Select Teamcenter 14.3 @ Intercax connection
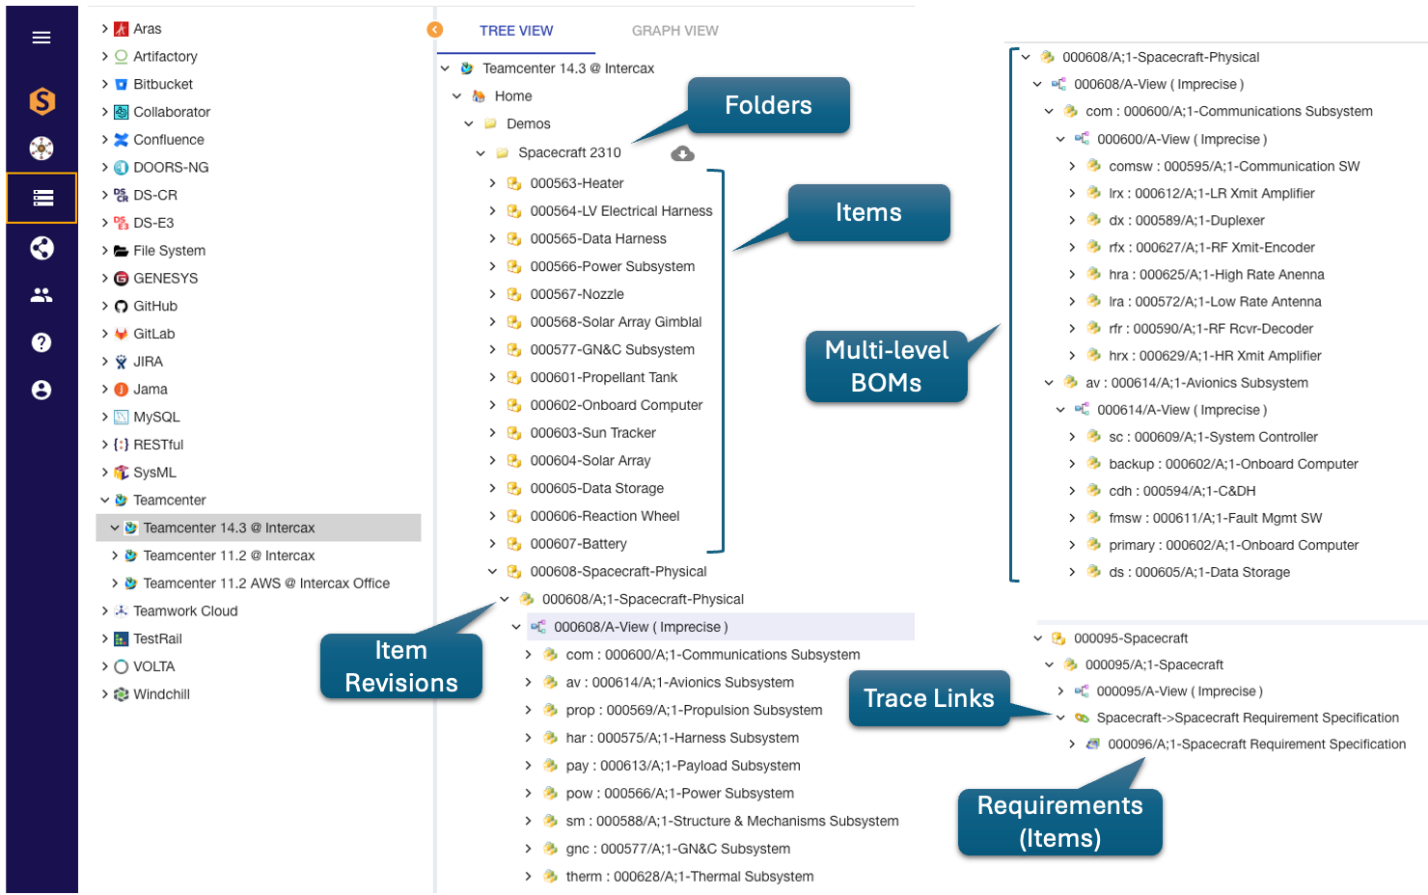Screen dimensions: 1428x895 pyautogui.click(x=228, y=528)
